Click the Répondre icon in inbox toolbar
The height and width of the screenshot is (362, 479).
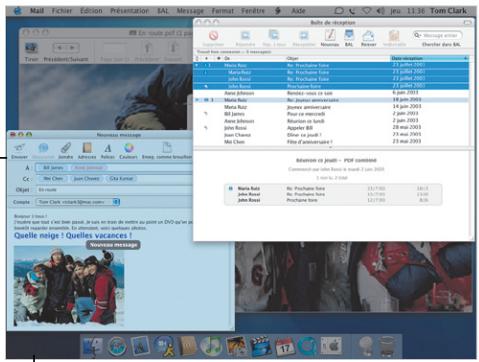pyautogui.click(x=245, y=35)
